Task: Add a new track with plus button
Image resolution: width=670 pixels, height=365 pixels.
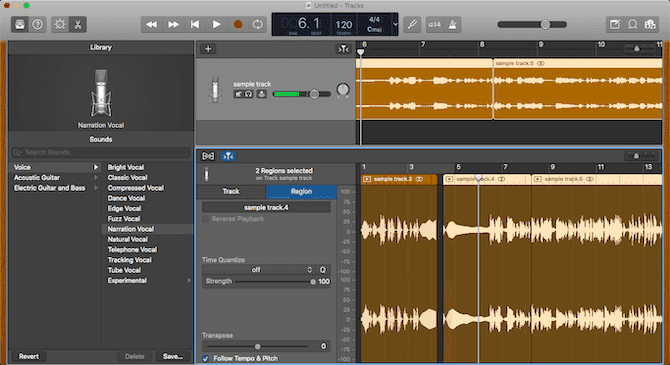Action: pos(208,49)
